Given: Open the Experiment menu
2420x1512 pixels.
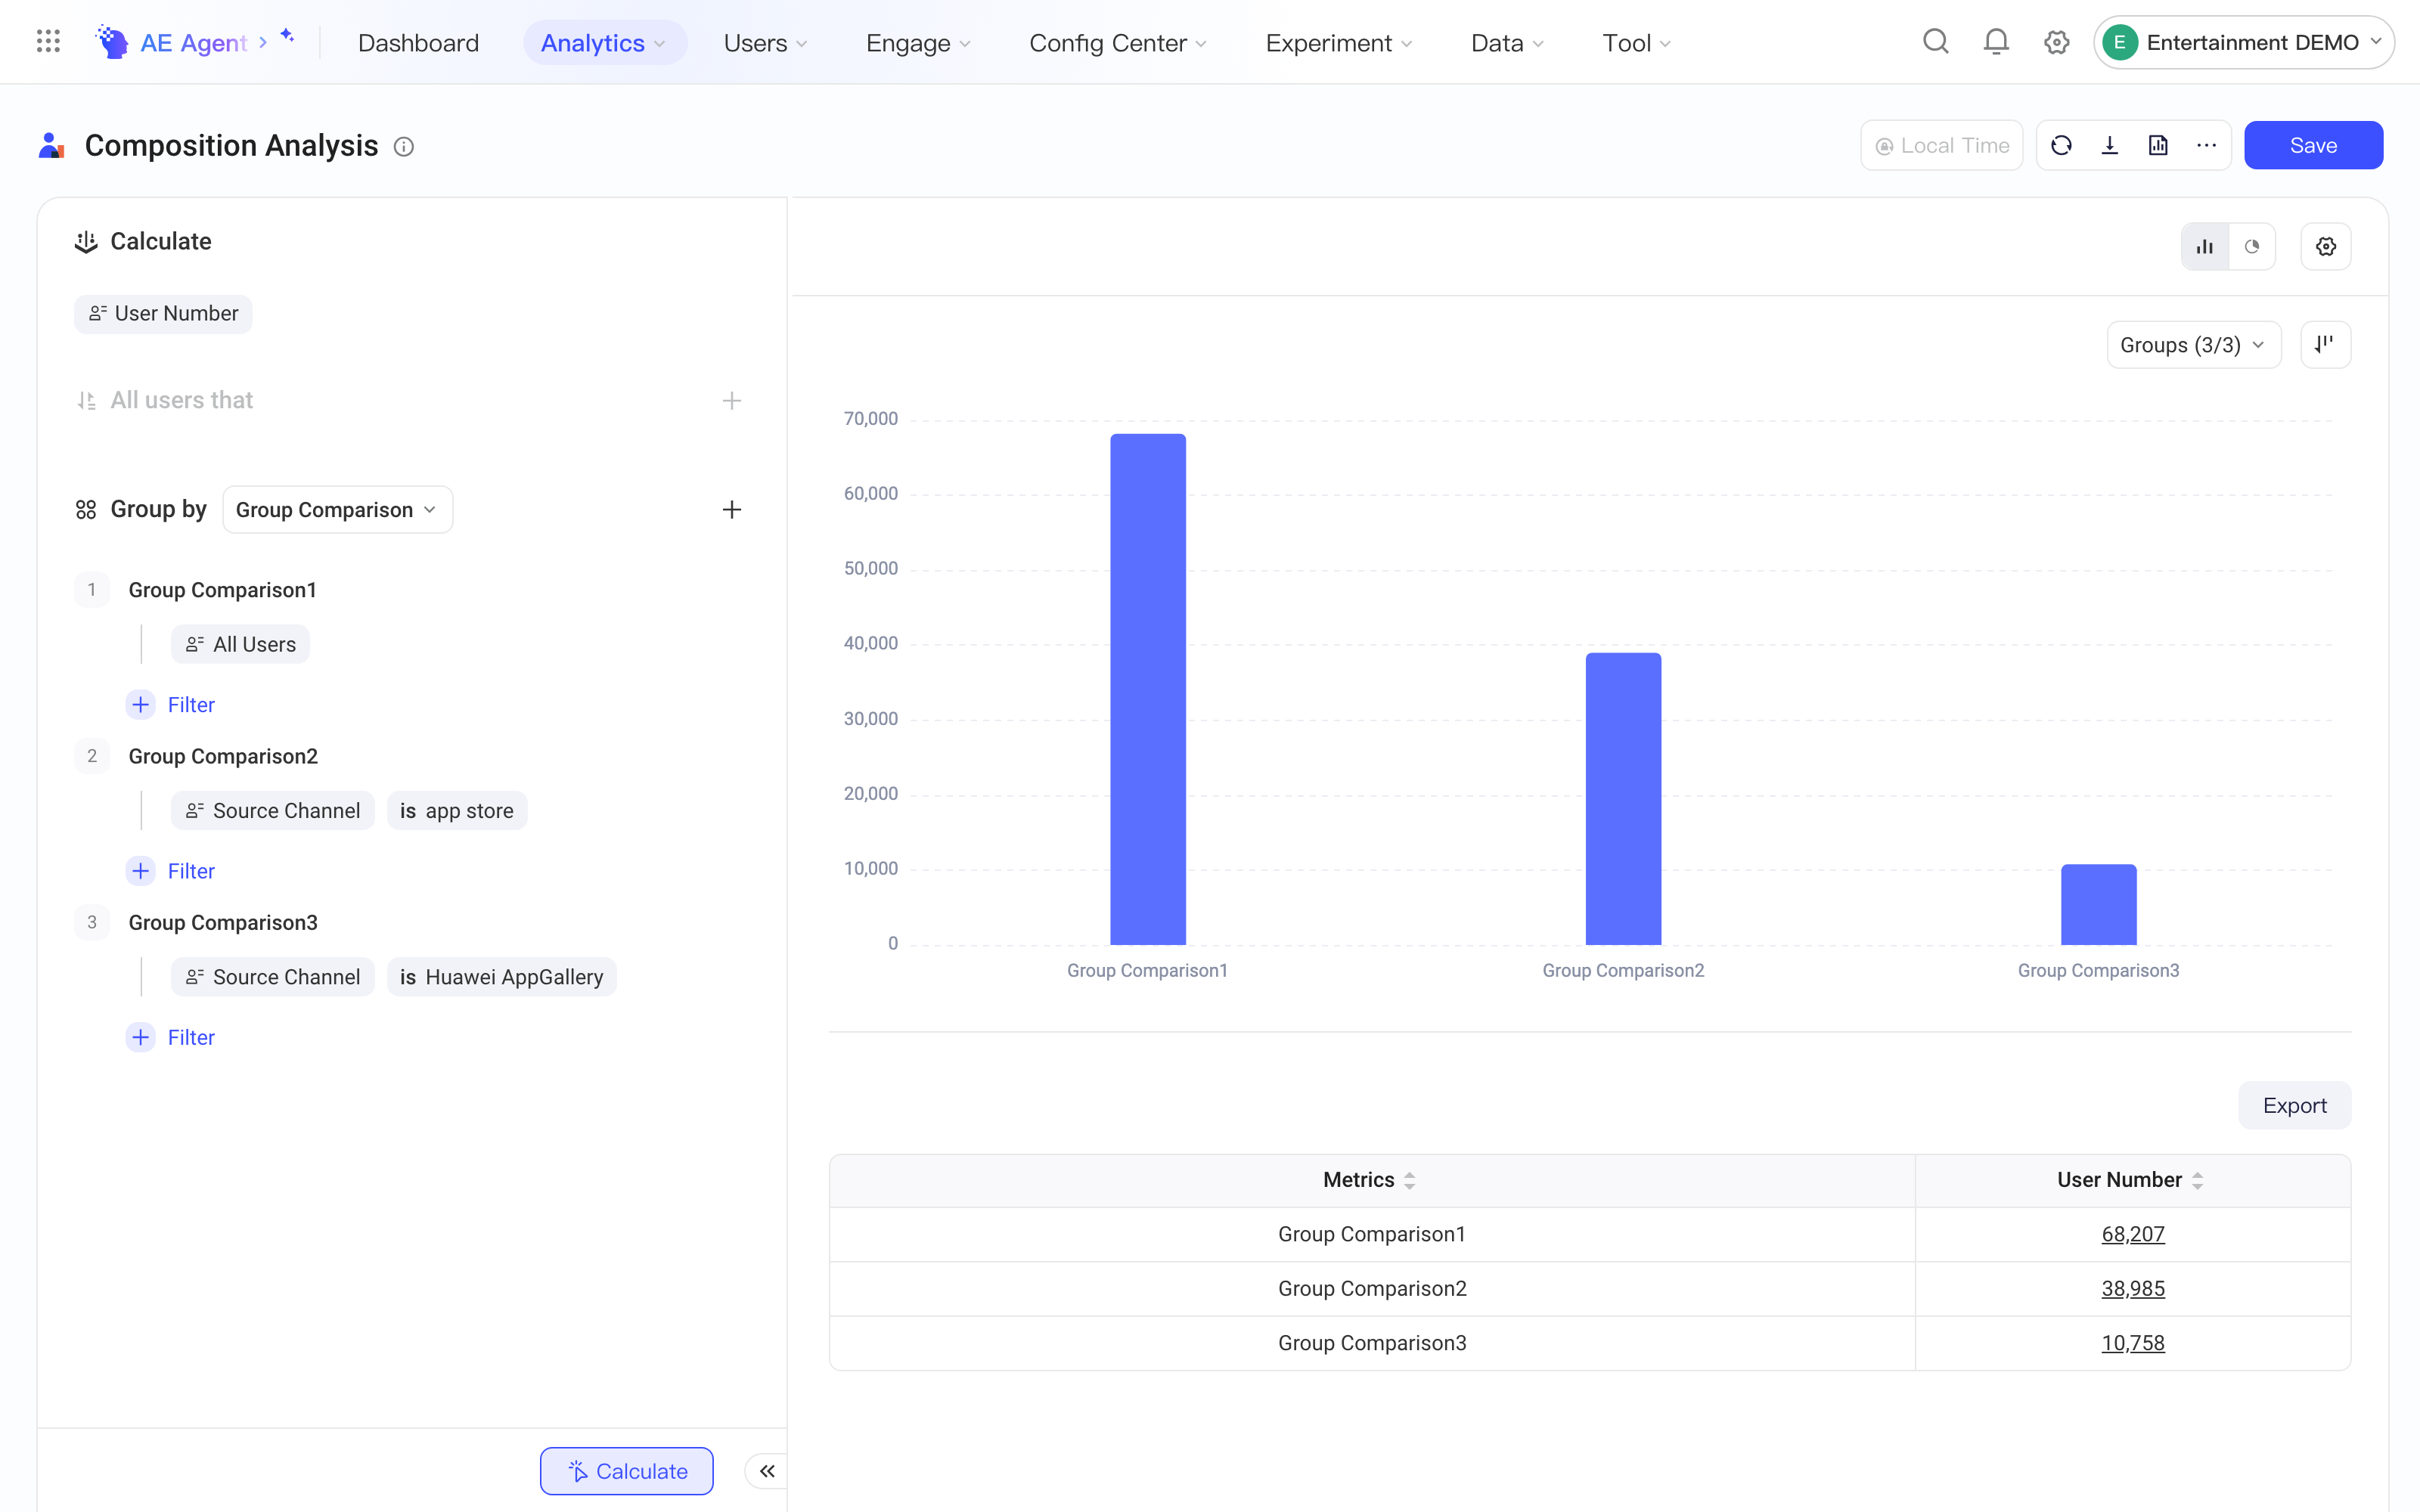Looking at the screenshot, I should (1338, 43).
